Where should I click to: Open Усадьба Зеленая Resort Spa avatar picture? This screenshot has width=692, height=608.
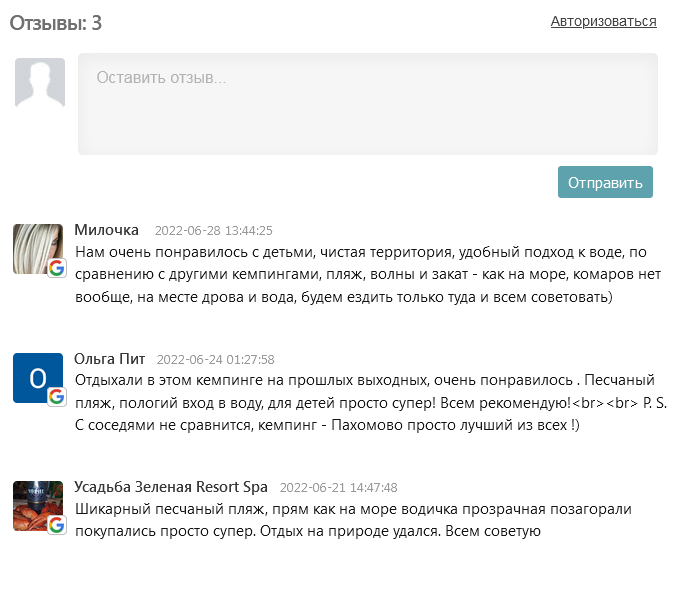[x=36, y=504]
